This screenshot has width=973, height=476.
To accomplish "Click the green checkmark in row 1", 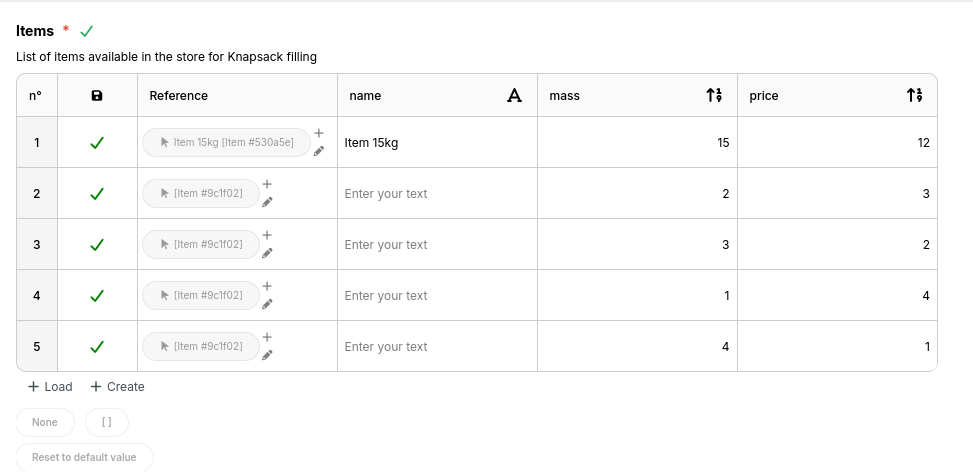I will (x=97, y=143).
